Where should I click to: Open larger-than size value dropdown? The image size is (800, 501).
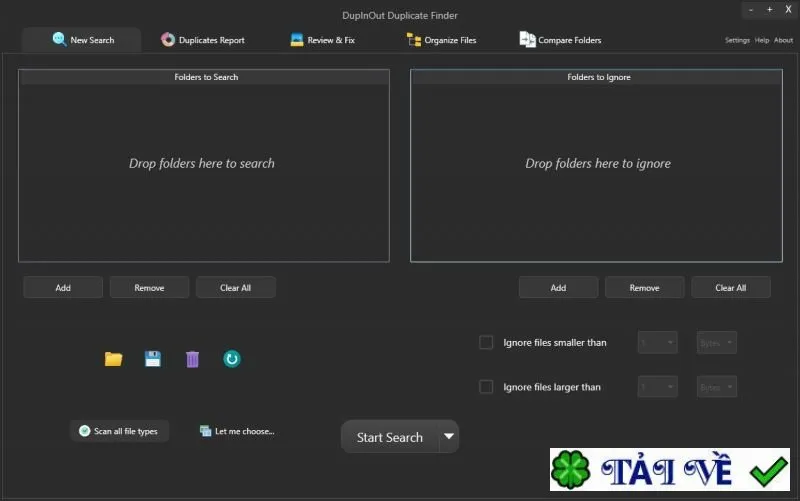657,387
